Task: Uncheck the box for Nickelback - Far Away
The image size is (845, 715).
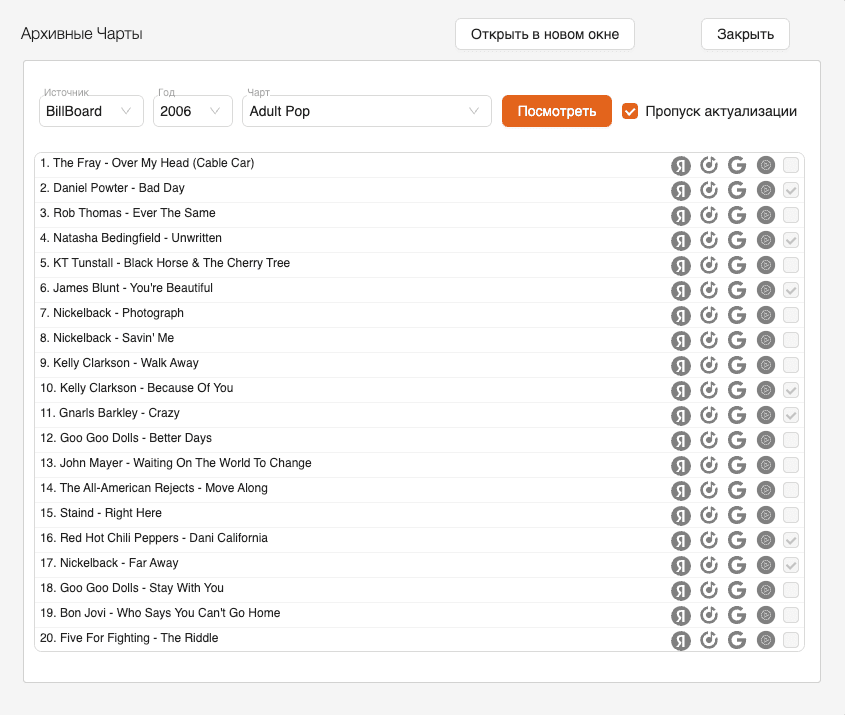Action: tap(791, 565)
